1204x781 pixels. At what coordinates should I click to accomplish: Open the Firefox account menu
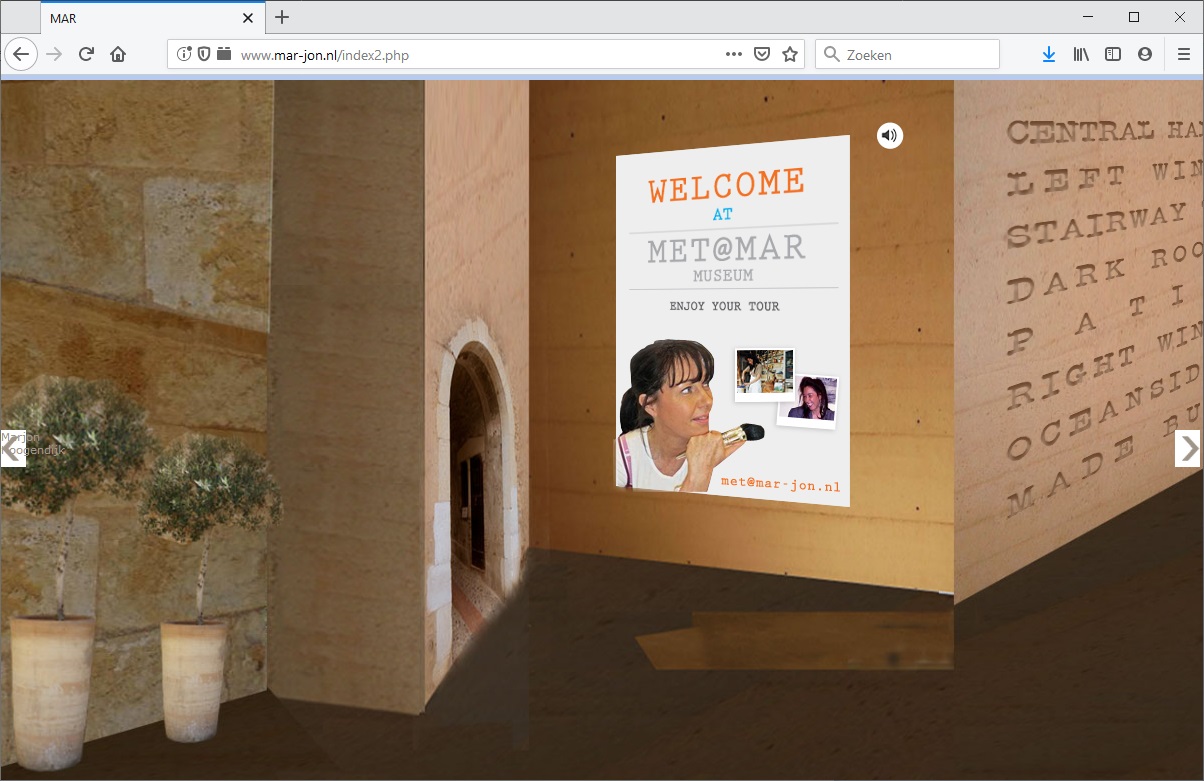(1145, 55)
